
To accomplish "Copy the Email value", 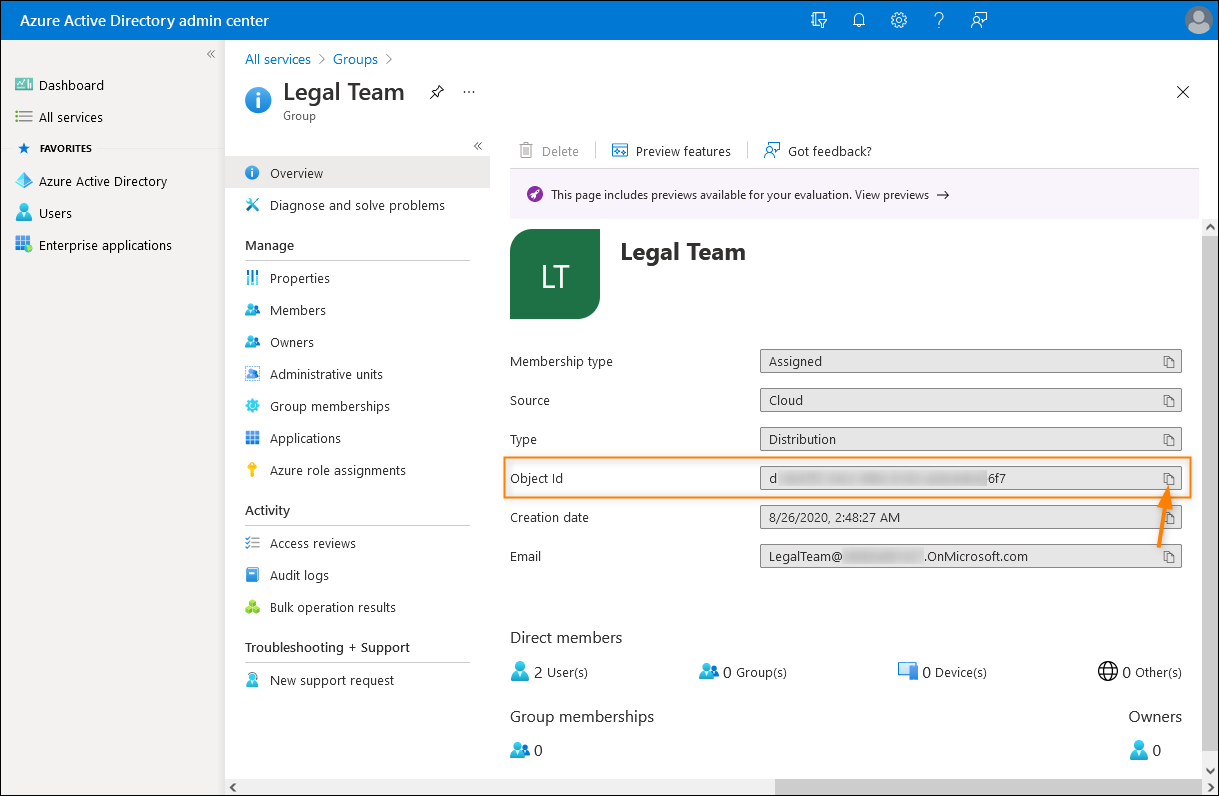I will [1168, 557].
